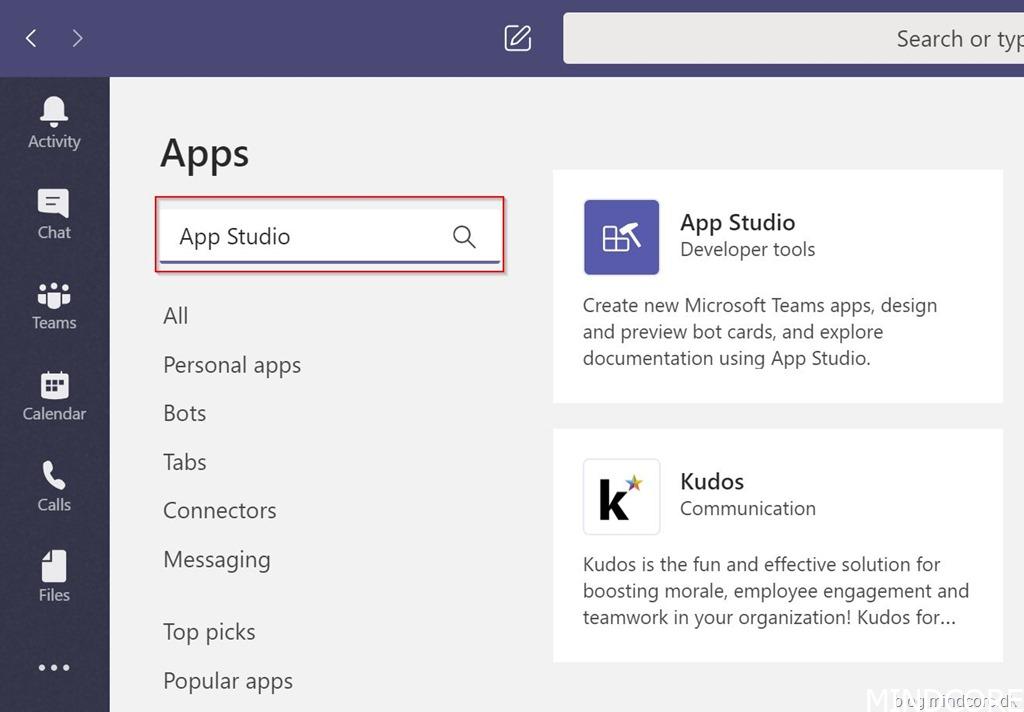Select the Personal apps category
This screenshot has height=712, width=1024.
pos(232,365)
